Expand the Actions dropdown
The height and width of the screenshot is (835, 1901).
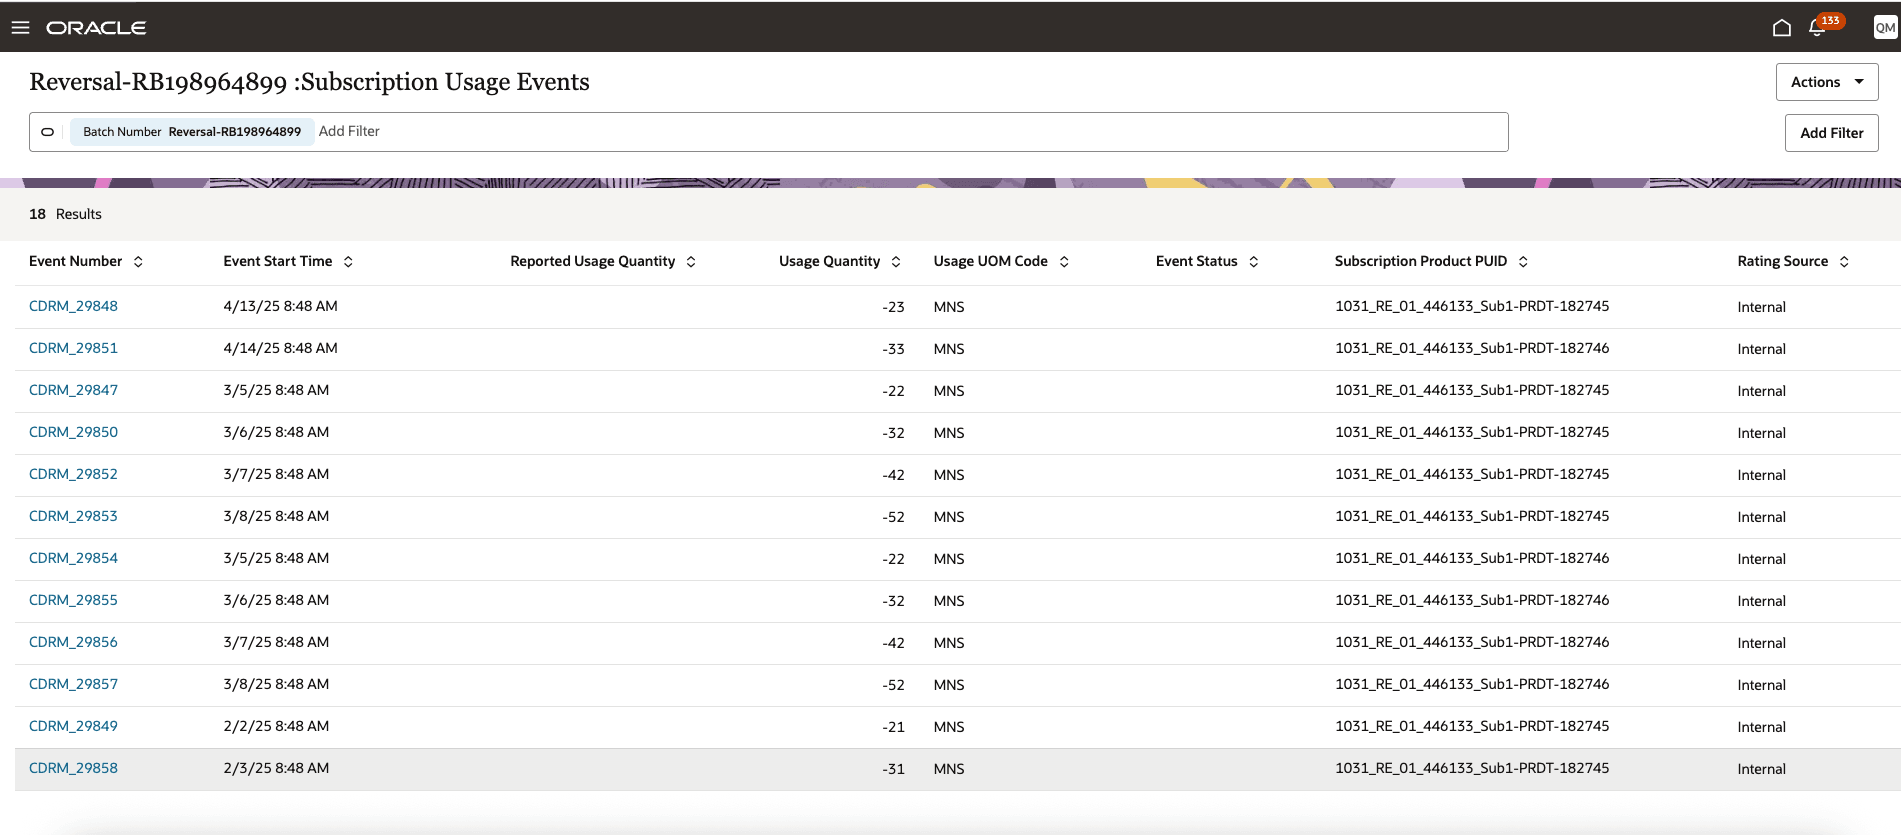click(1827, 82)
